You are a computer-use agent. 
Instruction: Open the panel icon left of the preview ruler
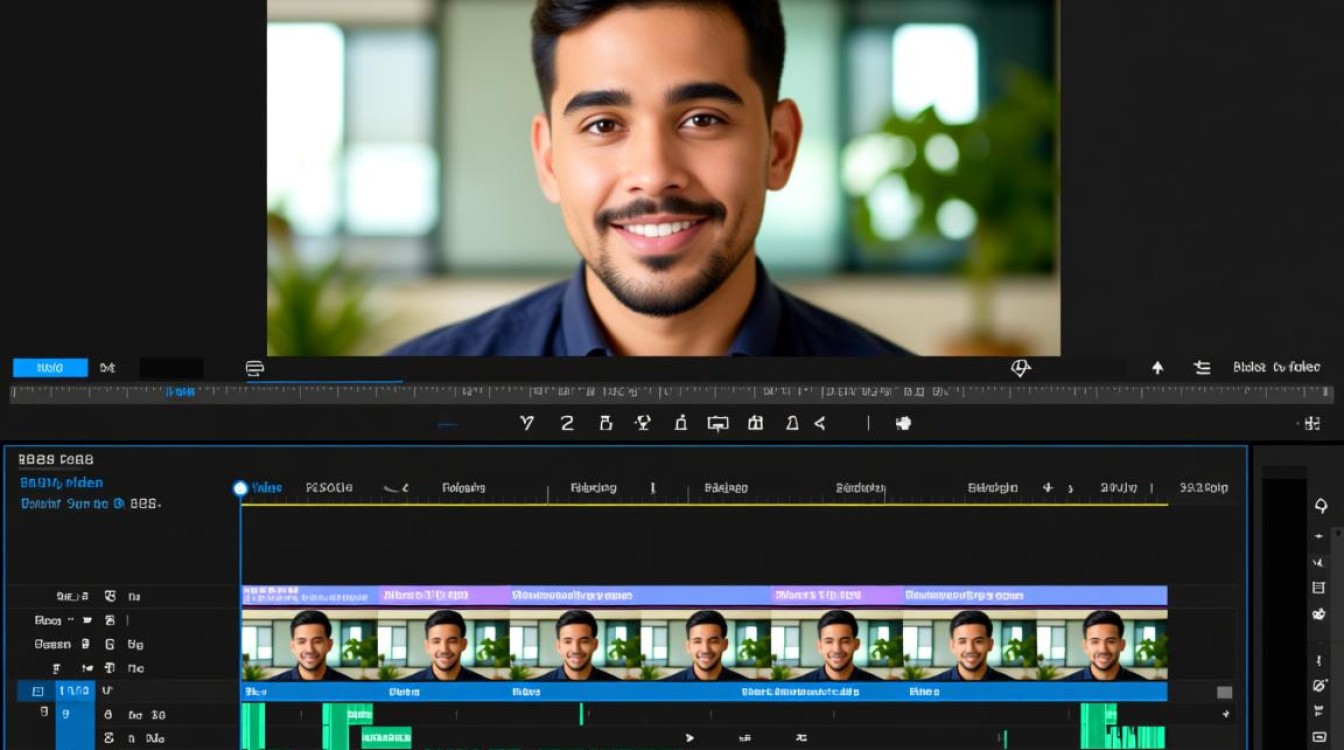pos(255,368)
